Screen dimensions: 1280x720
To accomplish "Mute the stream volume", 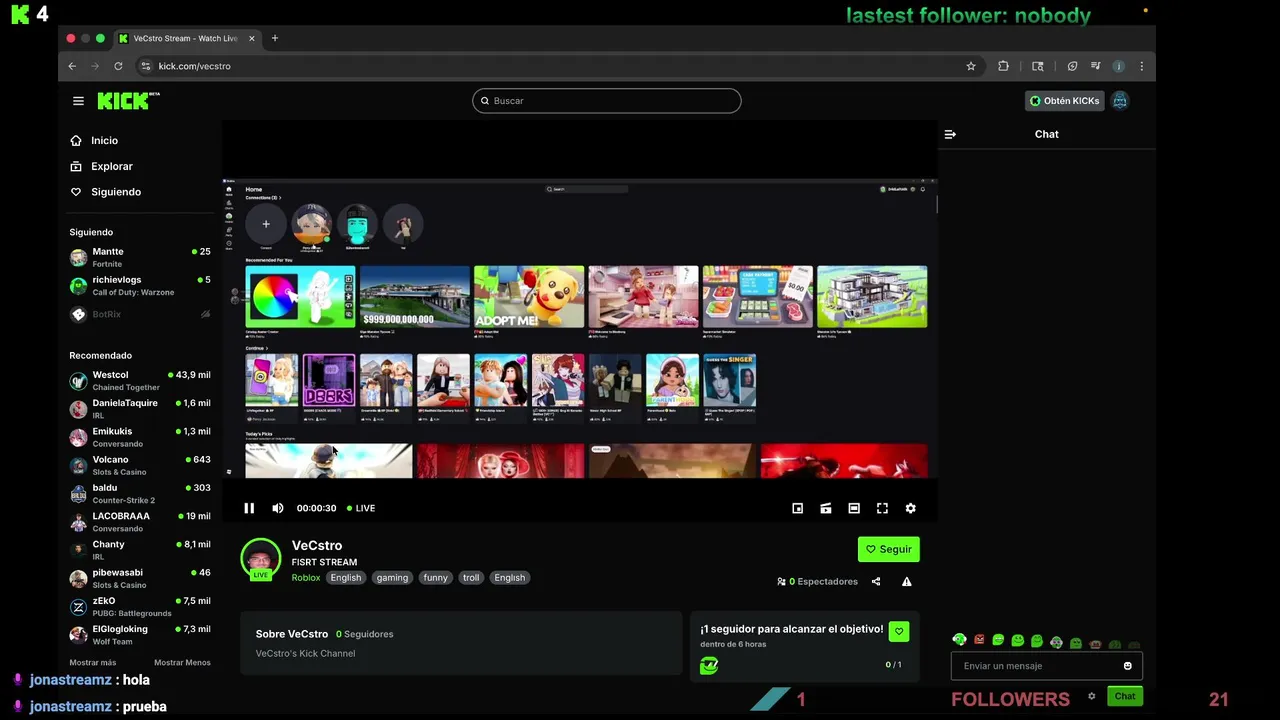I will tap(278, 508).
